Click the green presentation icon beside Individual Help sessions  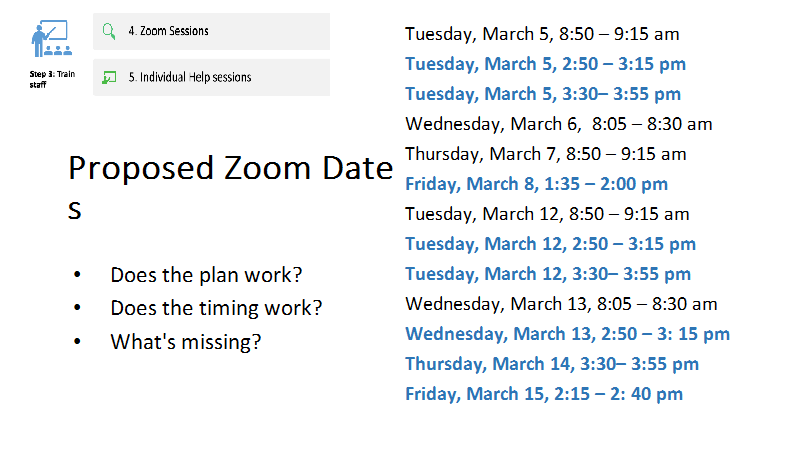[109, 78]
